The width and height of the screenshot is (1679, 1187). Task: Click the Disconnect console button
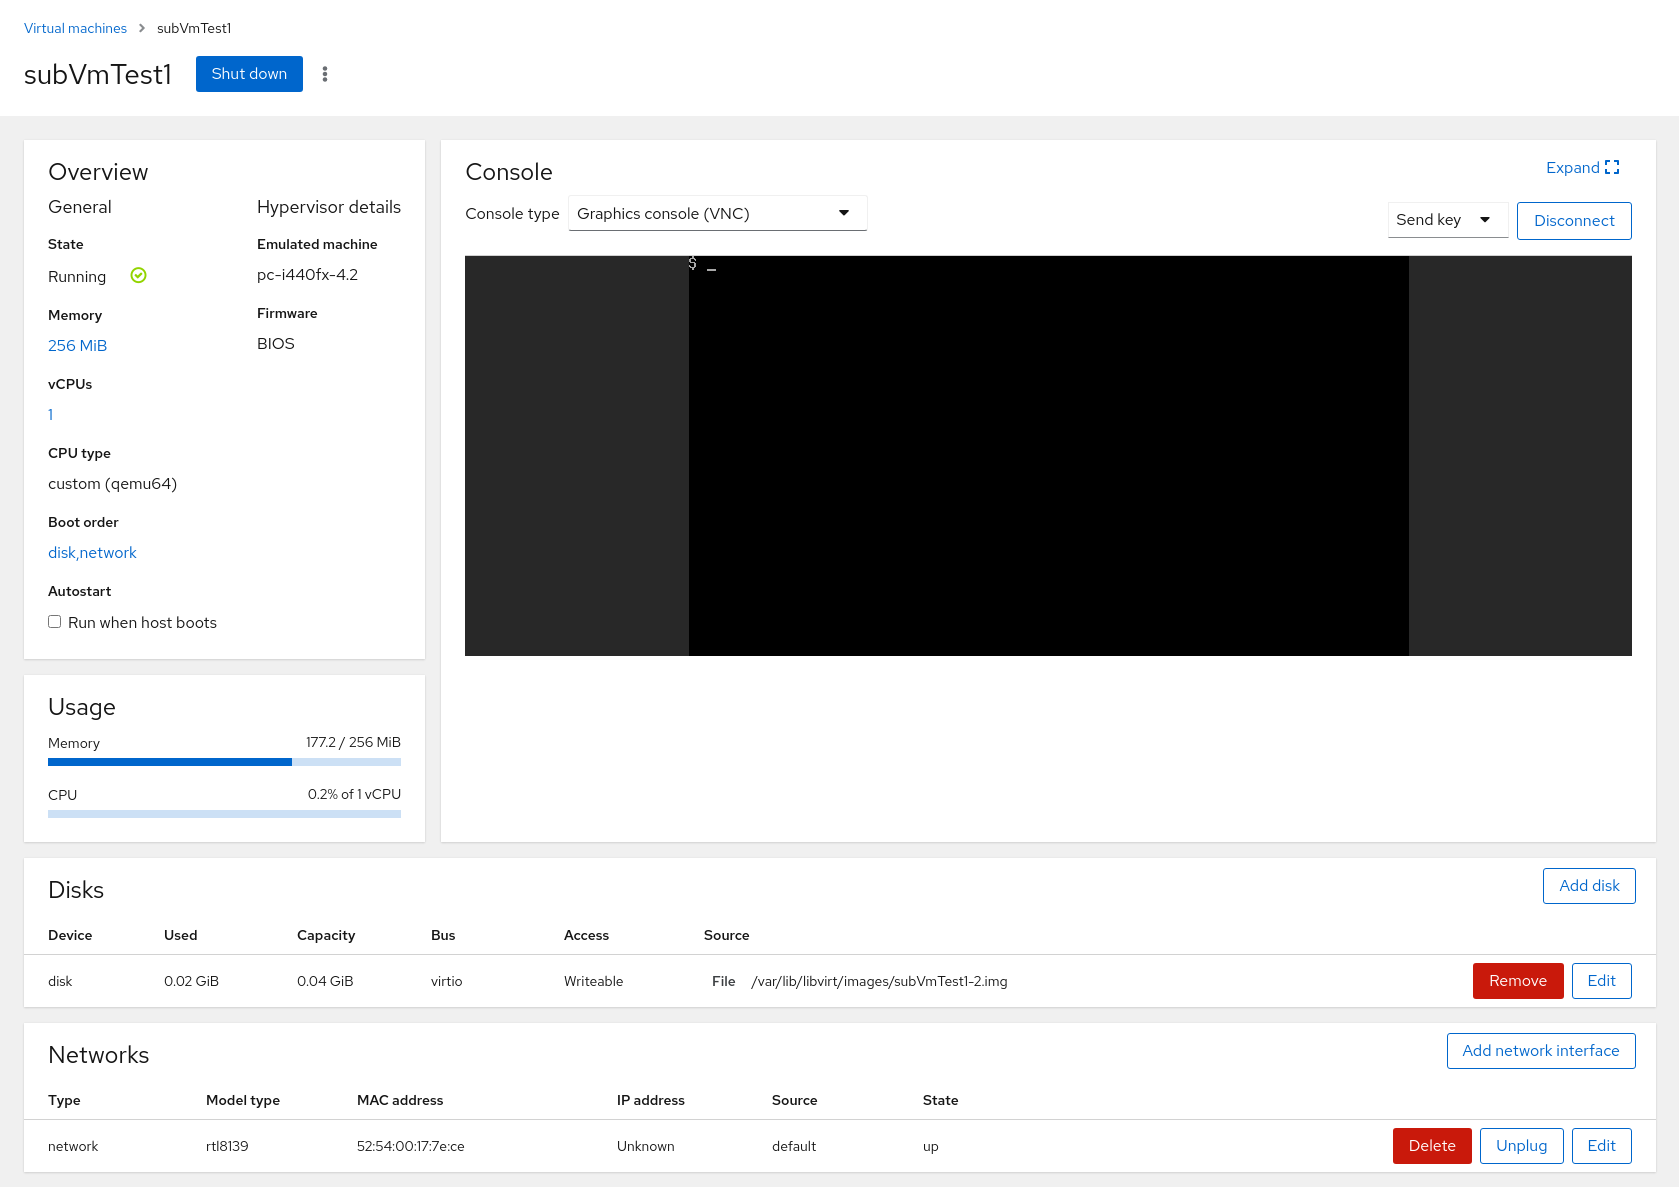(x=1573, y=221)
